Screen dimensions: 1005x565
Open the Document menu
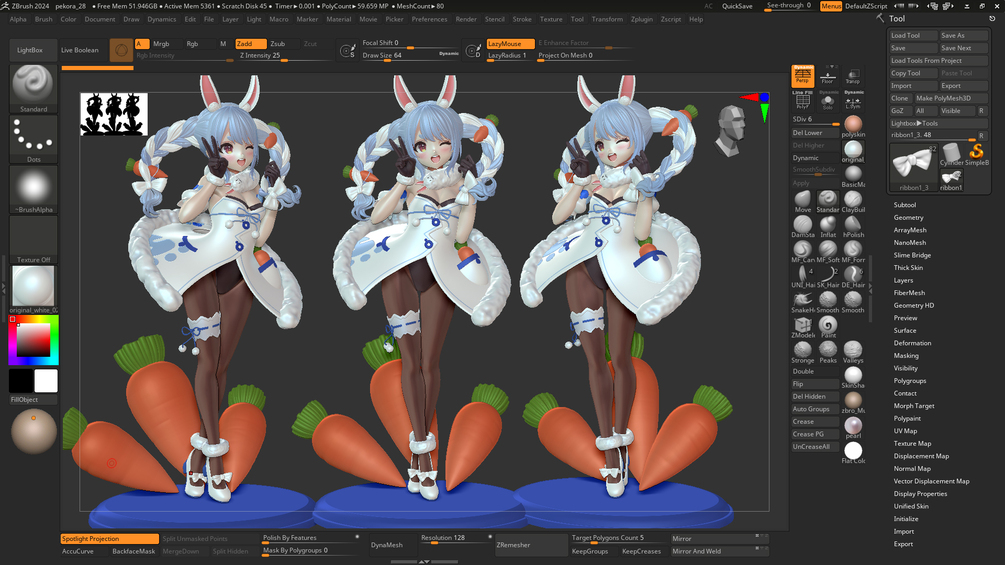(x=100, y=19)
